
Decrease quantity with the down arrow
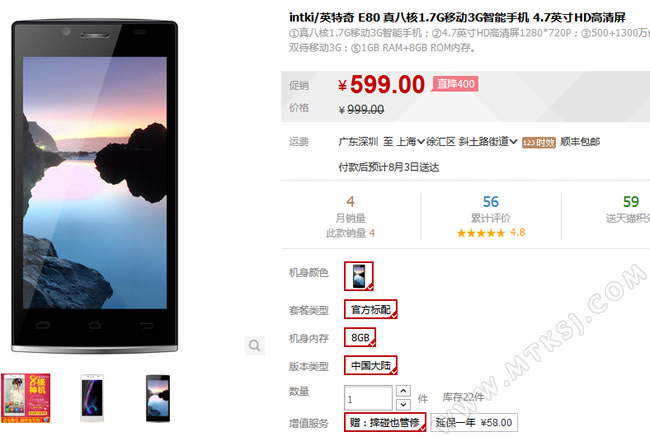[x=403, y=404]
